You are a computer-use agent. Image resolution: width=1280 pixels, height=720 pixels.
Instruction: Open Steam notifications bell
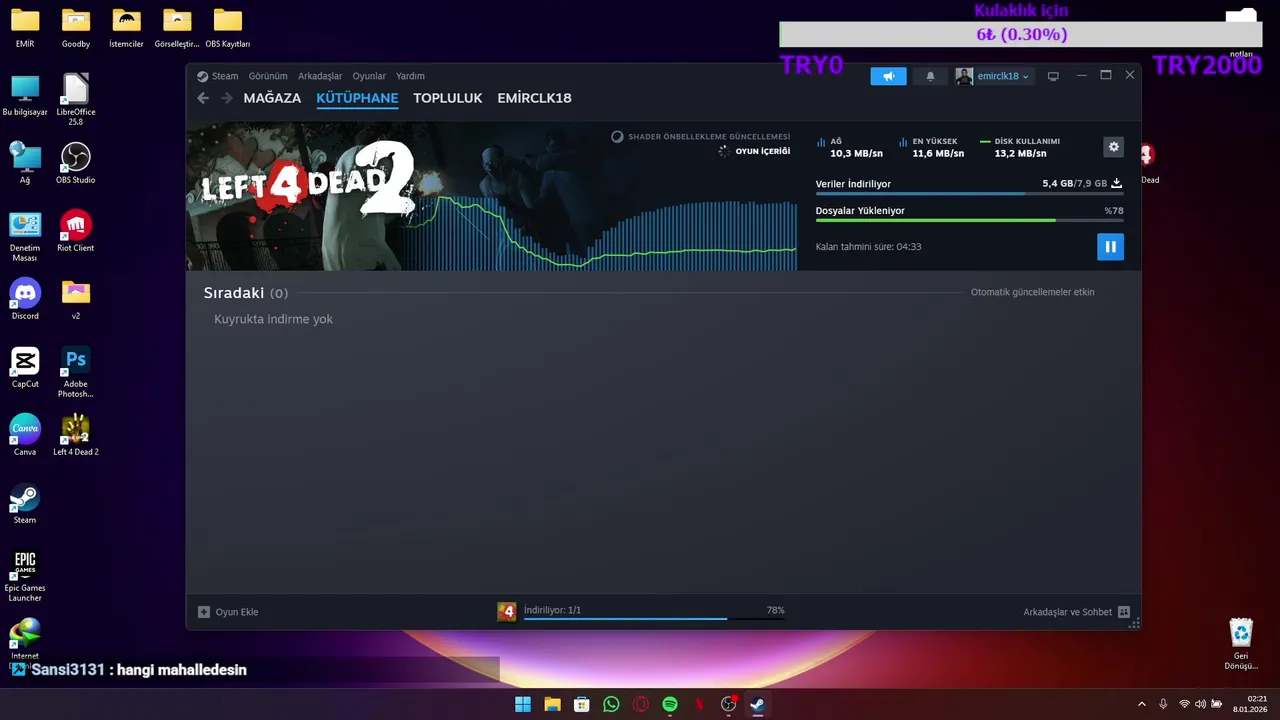(x=930, y=76)
